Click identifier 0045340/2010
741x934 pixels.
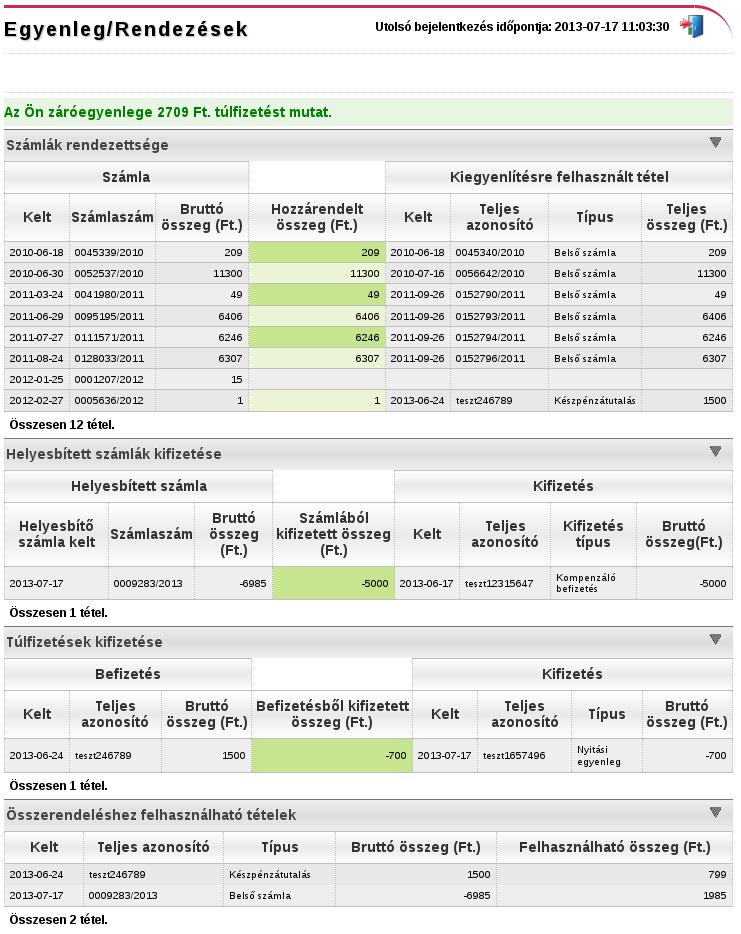click(x=490, y=253)
